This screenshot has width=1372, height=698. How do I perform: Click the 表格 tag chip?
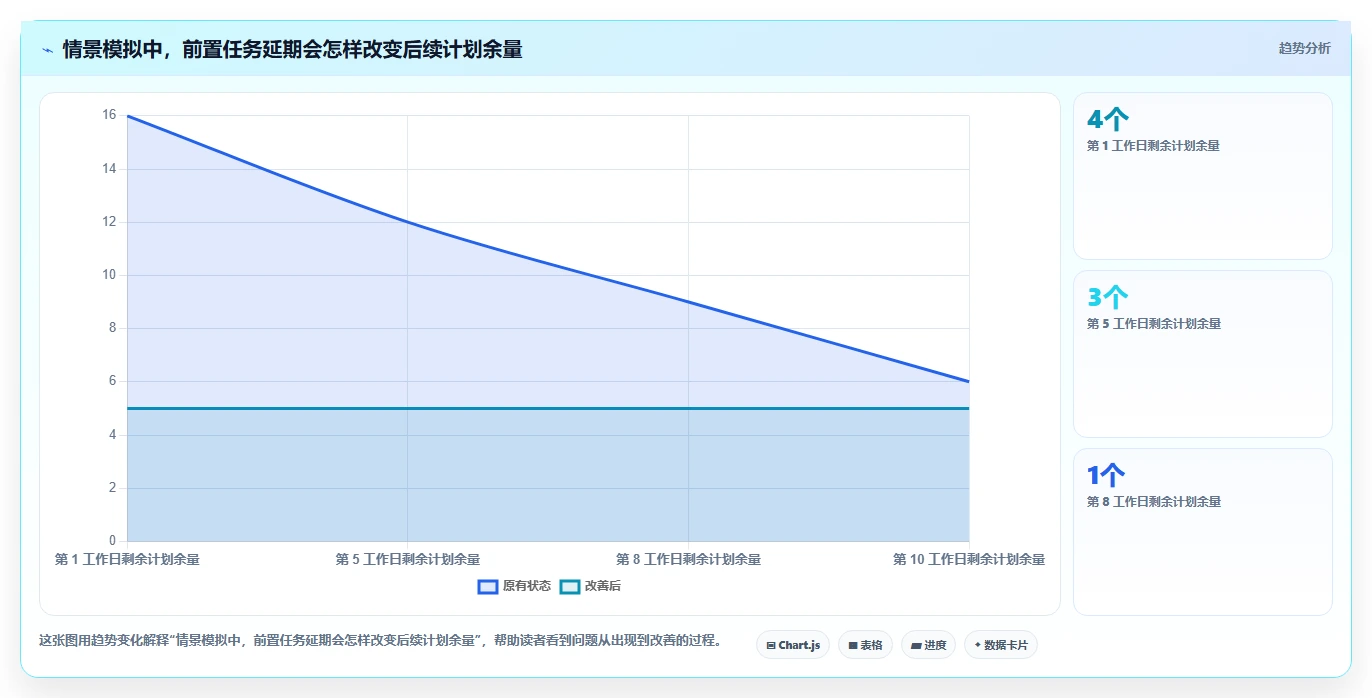pyautogui.click(x=865, y=645)
